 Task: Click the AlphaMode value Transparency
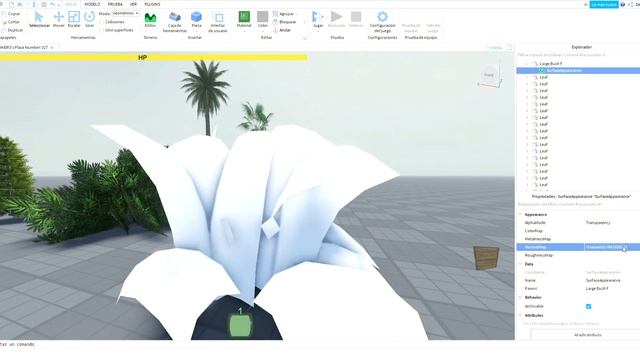point(598,223)
